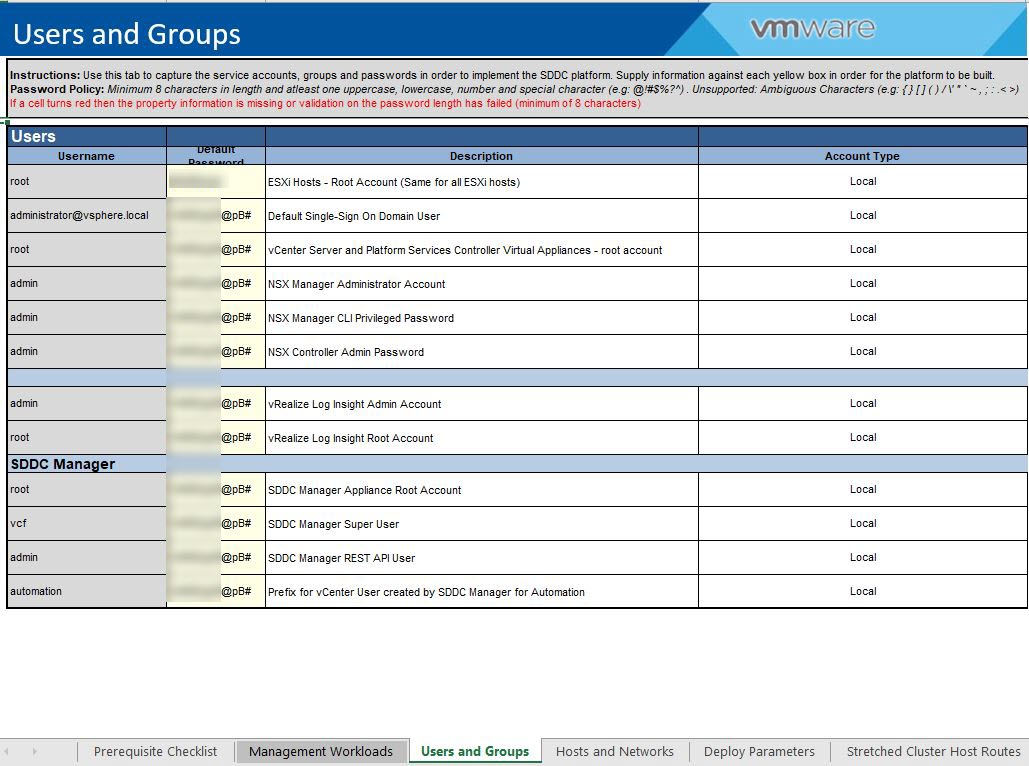
Task: Select the NSX Controller Admin Password description cell
Action: point(480,351)
